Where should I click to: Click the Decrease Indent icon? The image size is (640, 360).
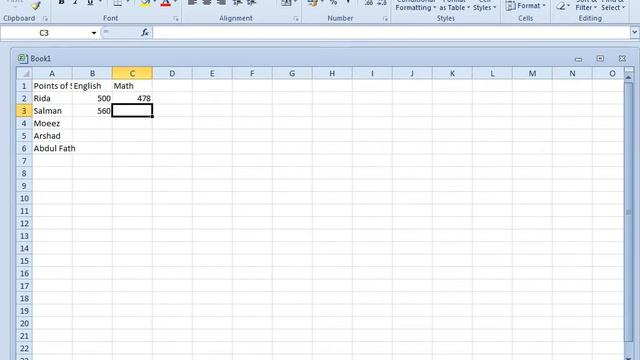click(x=237, y=3)
